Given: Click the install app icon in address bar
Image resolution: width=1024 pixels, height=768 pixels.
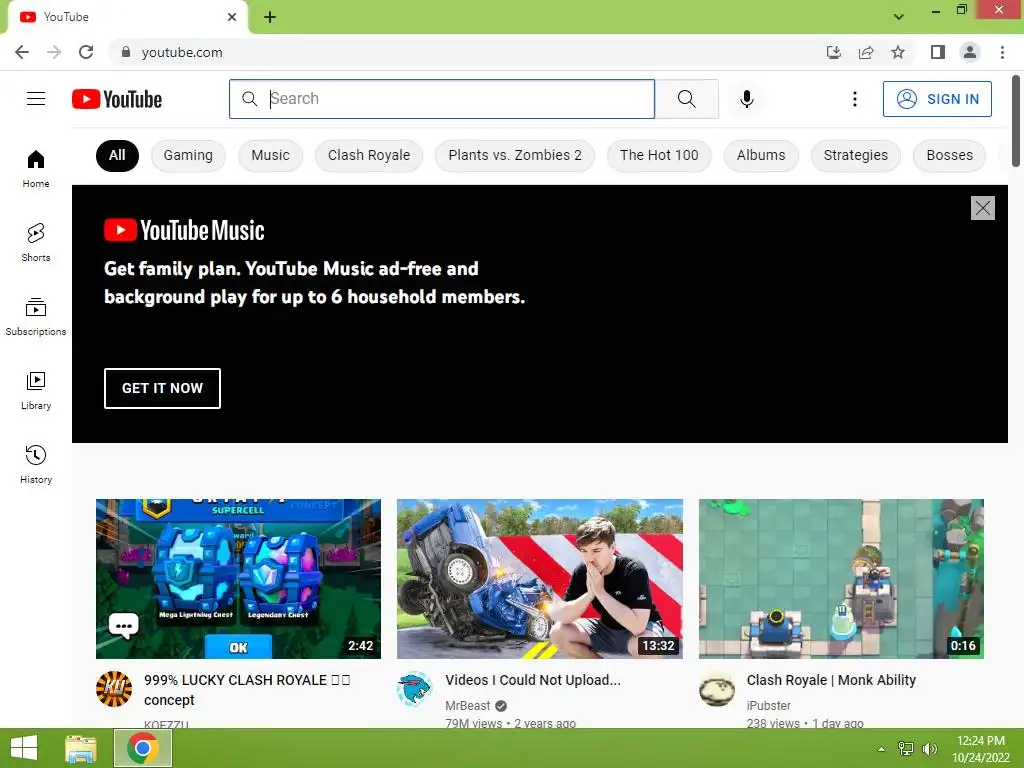Looking at the screenshot, I should pyautogui.click(x=833, y=52).
